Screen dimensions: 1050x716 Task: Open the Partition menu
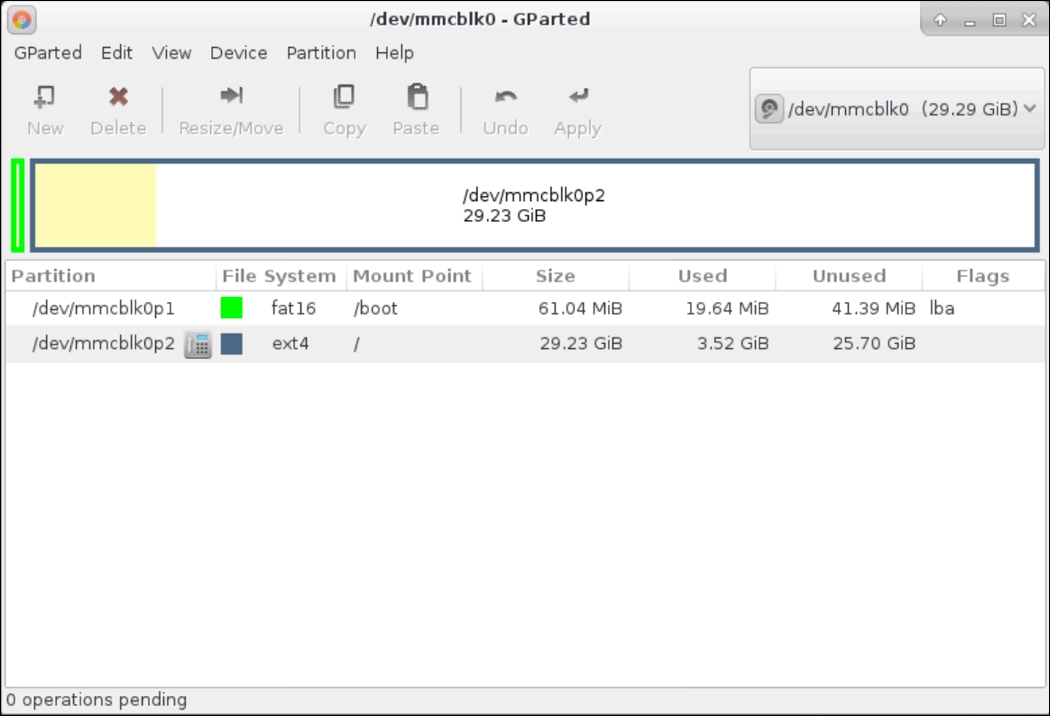pyautogui.click(x=320, y=53)
